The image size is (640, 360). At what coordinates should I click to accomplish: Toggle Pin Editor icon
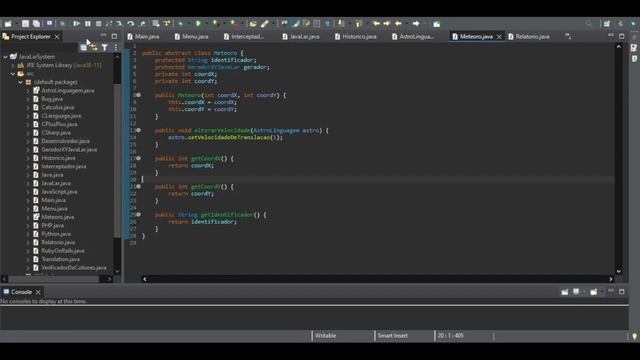click(436, 24)
